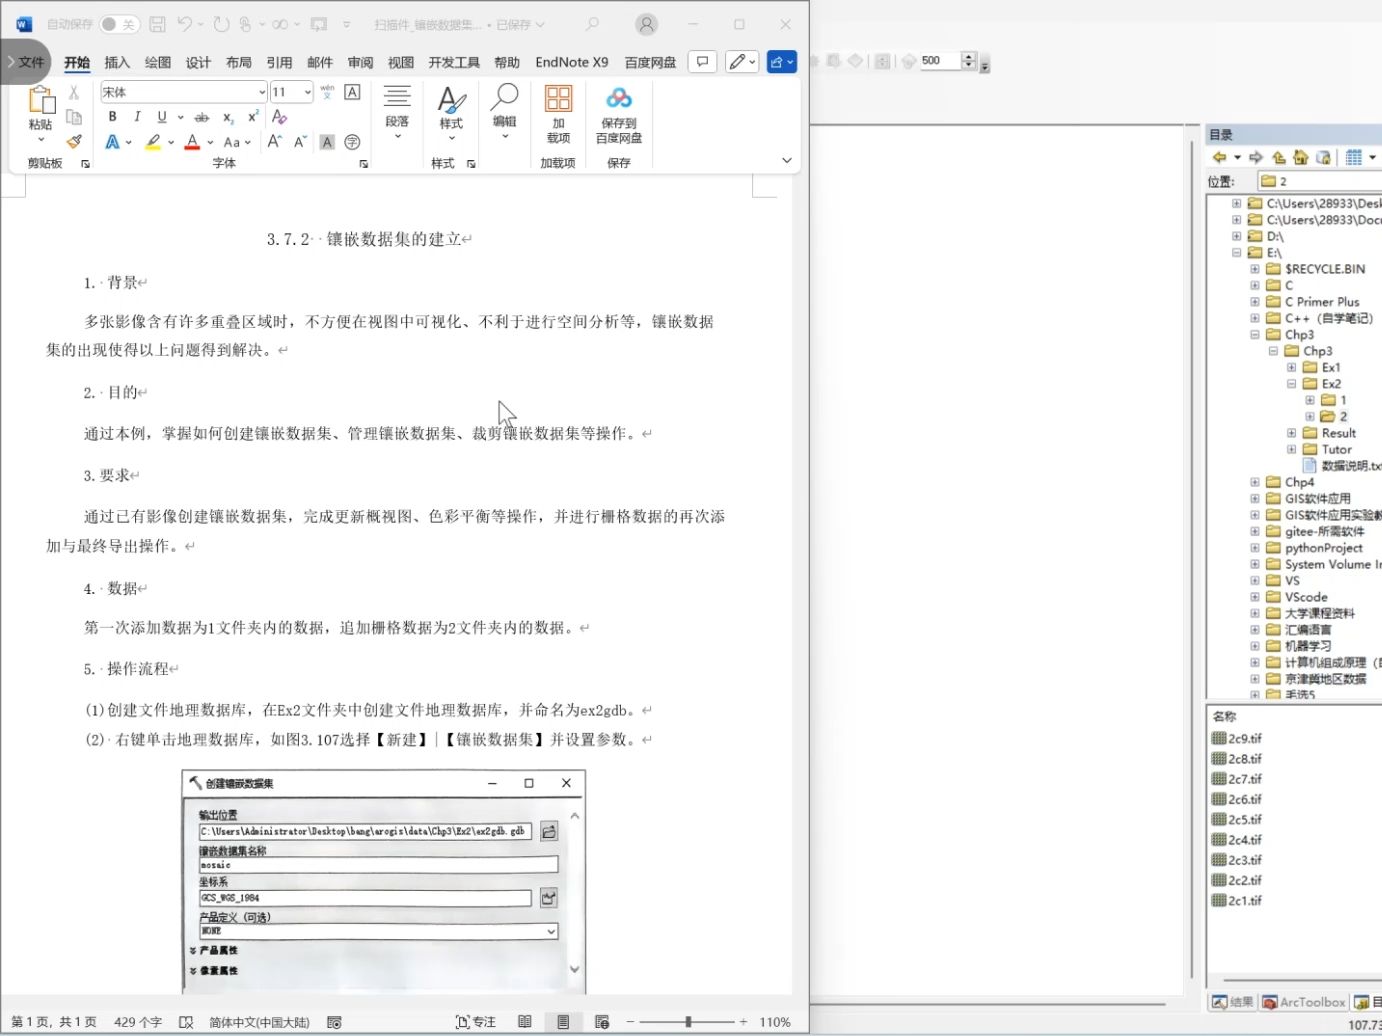The image size is (1382, 1036).
Task: Open the Share button in Word
Action: [782, 62]
